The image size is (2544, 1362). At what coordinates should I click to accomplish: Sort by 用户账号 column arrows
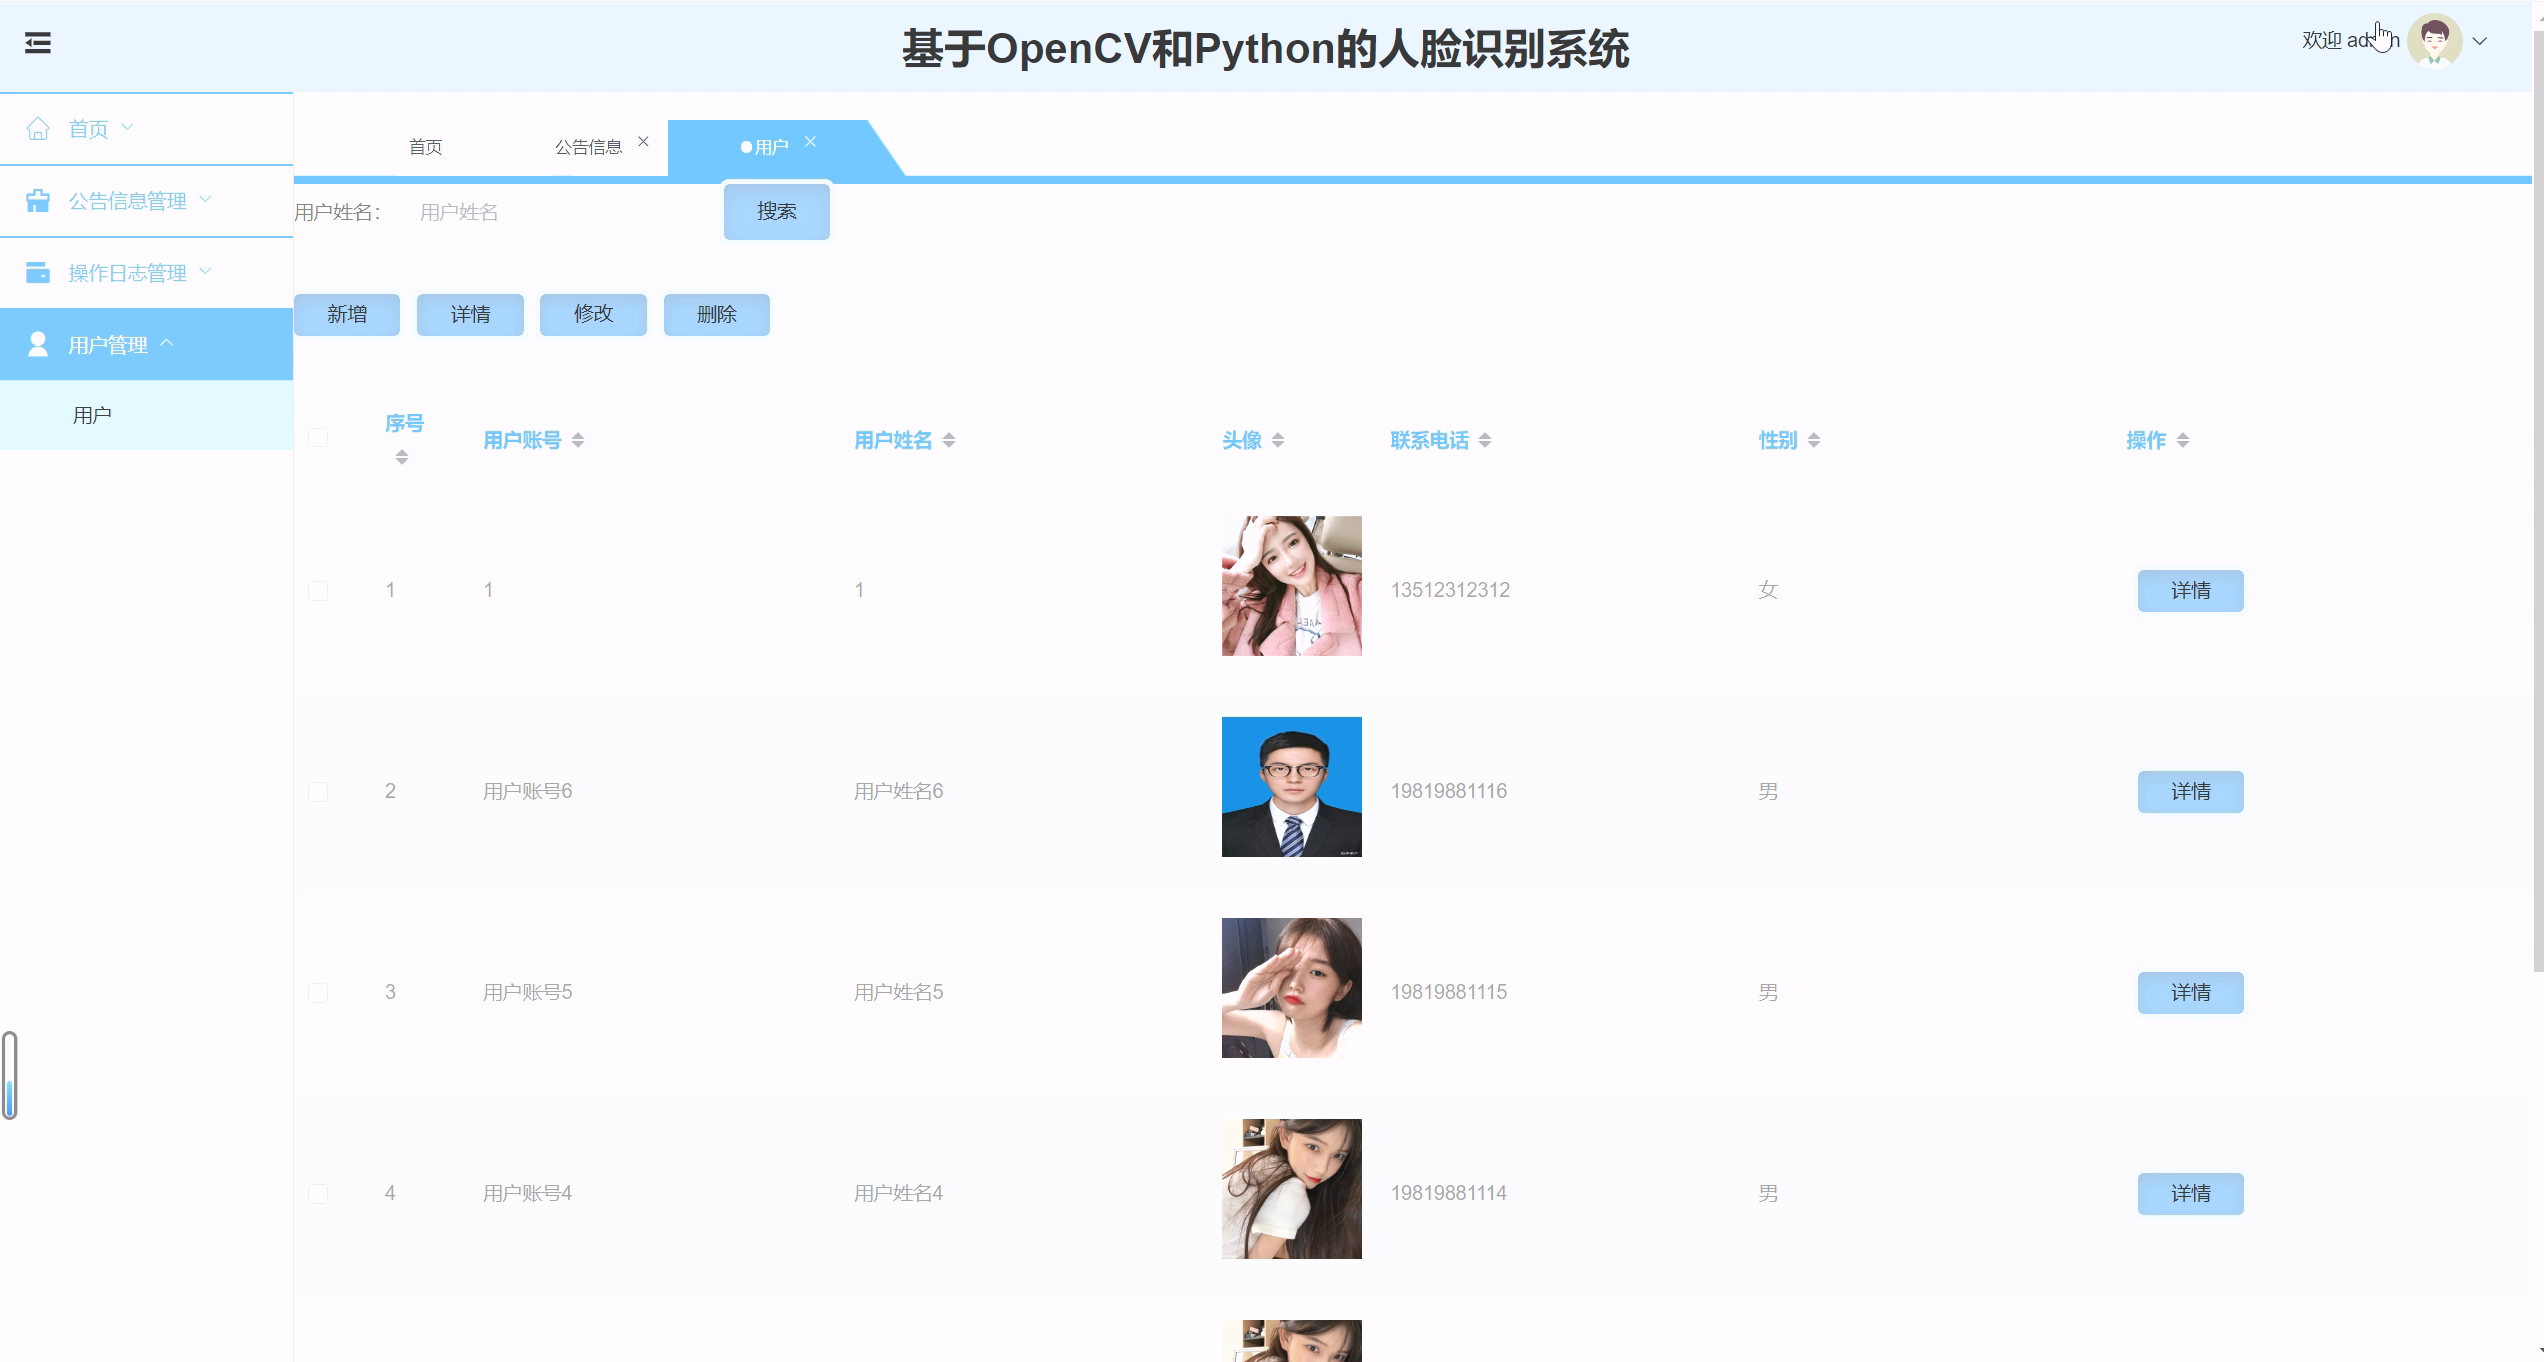(x=578, y=440)
